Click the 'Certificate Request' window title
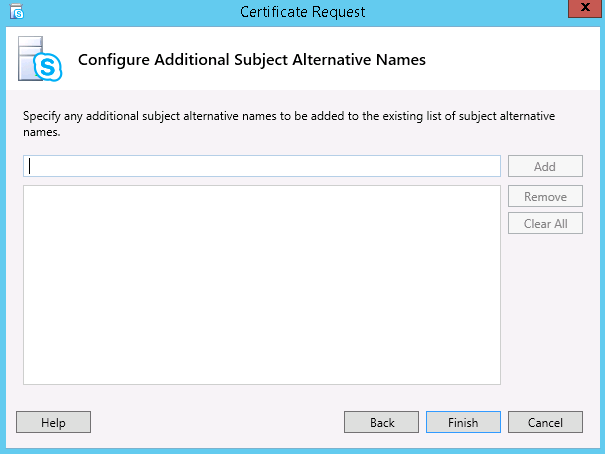The width and height of the screenshot is (605, 454). pyautogui.click(x=302, y=12)
